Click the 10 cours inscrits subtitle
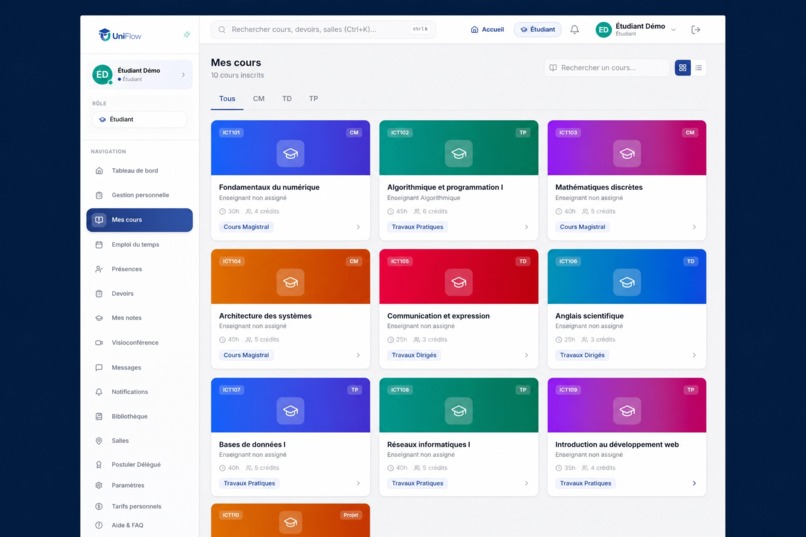 pos(237,76)
